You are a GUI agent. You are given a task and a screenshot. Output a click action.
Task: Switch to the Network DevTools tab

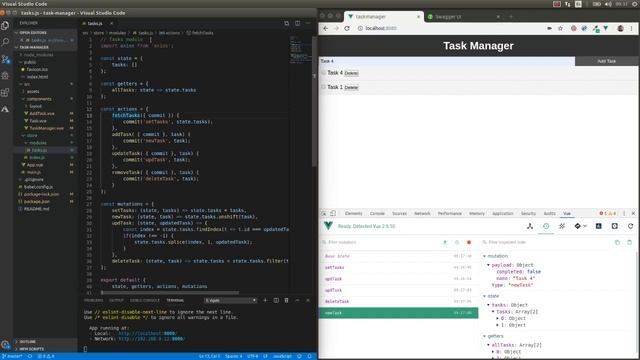(x=422, y=213)
